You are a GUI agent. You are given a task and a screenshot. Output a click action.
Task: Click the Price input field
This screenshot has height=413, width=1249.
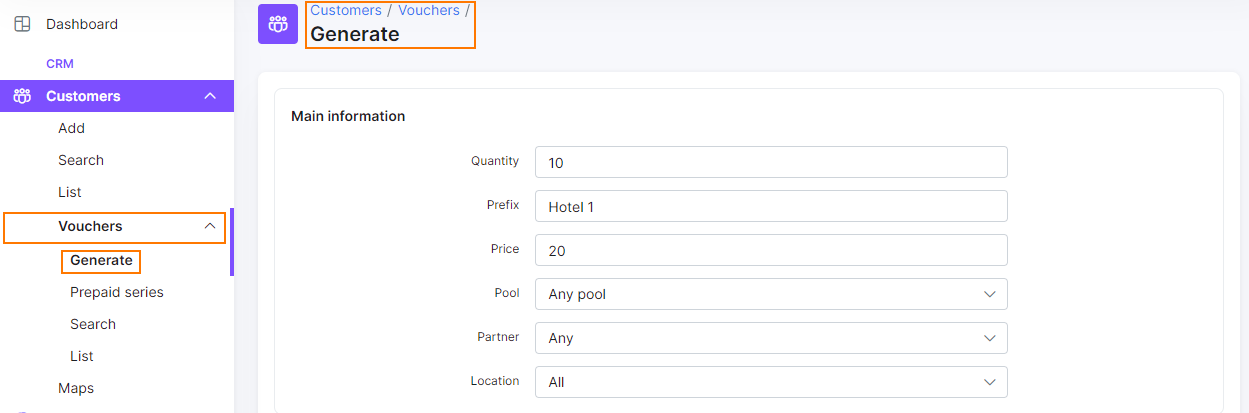771,250
